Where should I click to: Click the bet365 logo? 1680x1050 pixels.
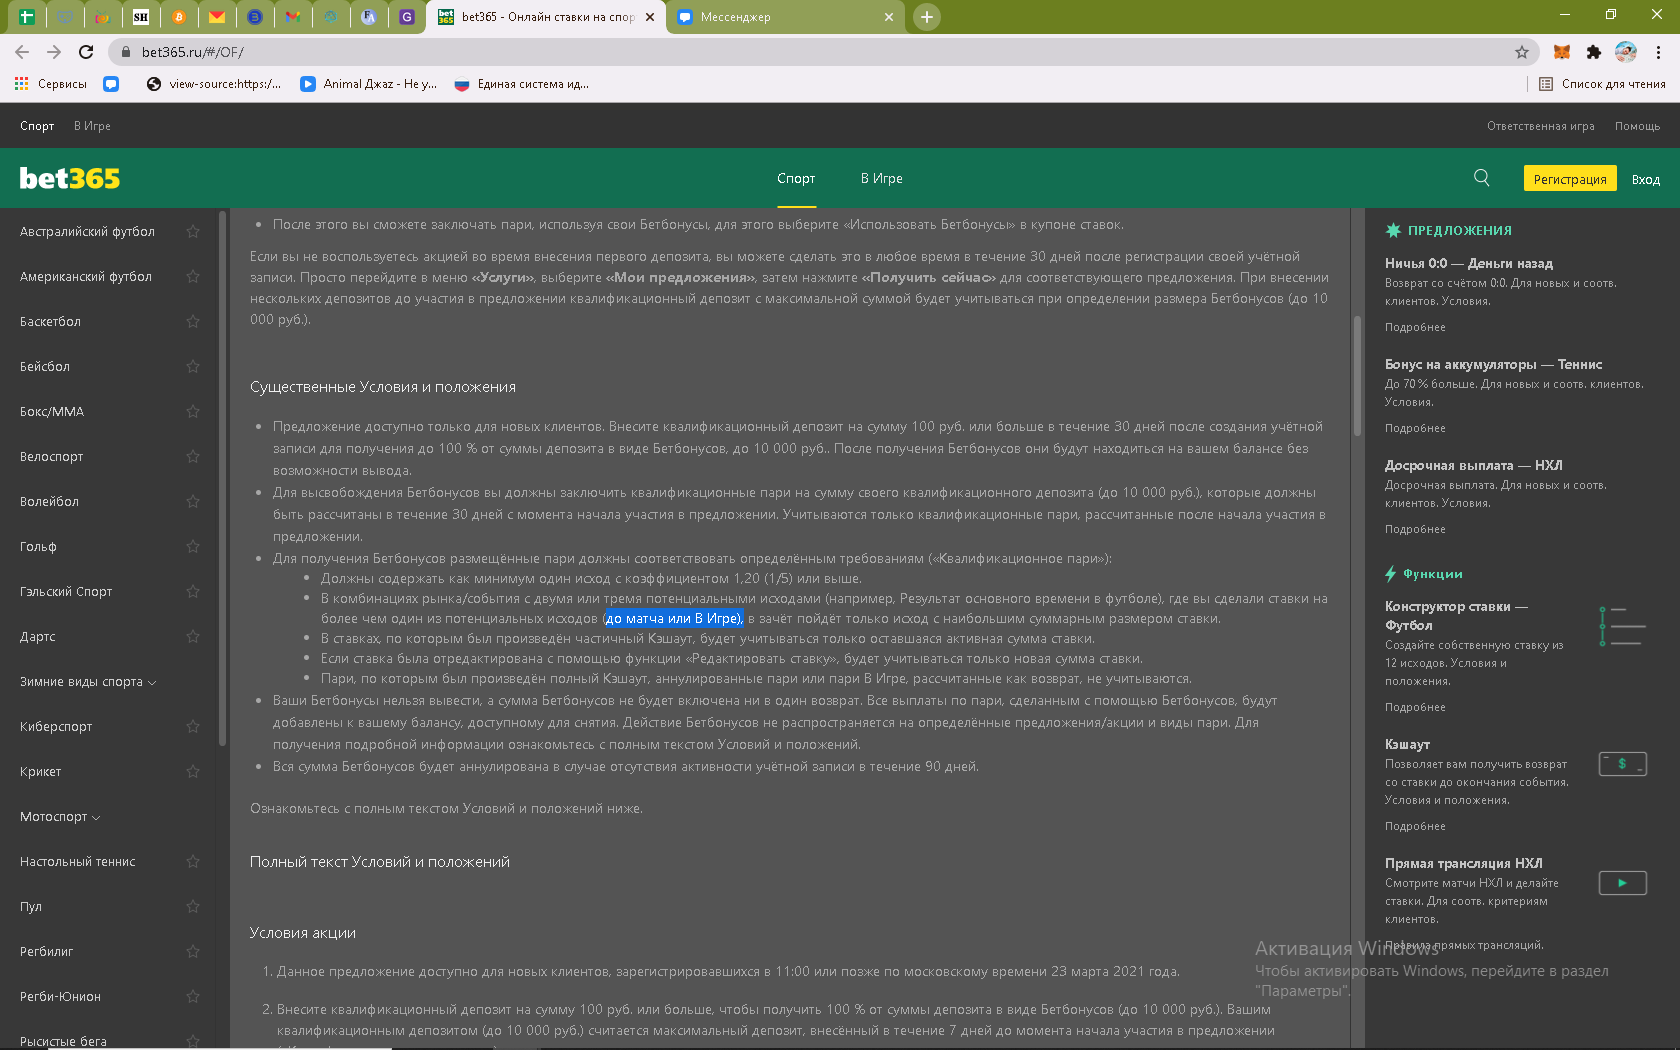pyautogui.click(x=70, y=178)
